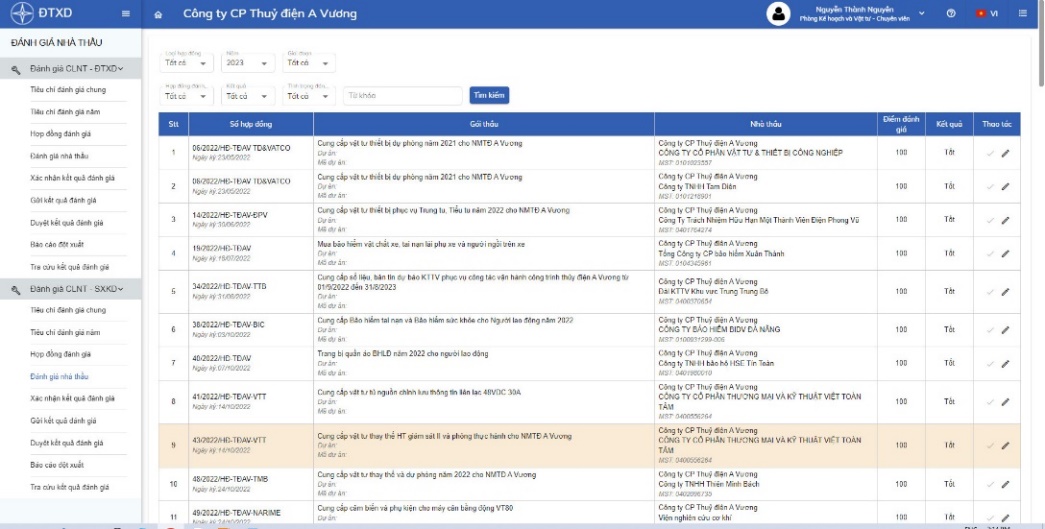Click the Nhà thầu column header
This screenshot has height=529, width=1045.
tap(766, 124)
